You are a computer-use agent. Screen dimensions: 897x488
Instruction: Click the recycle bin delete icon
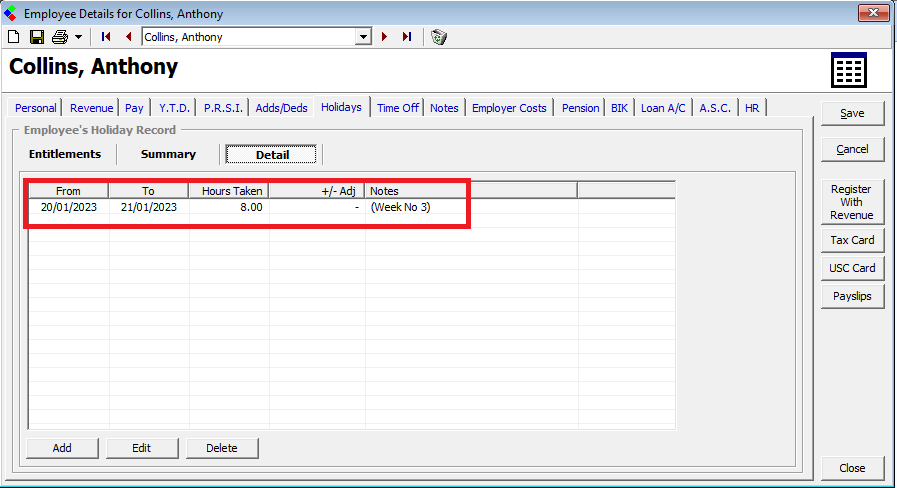pyautogui.click(x=439, y=37)
